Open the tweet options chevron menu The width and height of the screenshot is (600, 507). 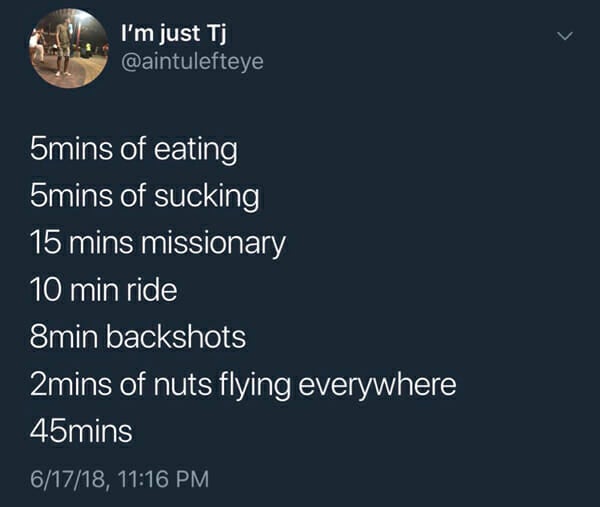[565, 36]
